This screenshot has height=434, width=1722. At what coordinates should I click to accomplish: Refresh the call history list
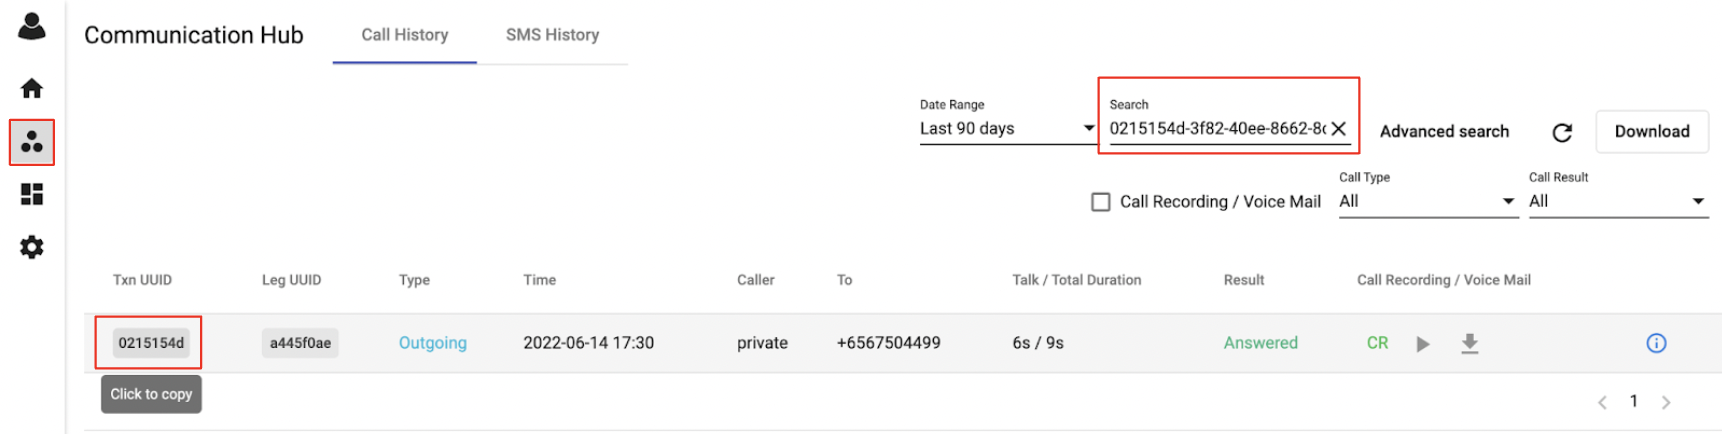tap(1562, 132)
